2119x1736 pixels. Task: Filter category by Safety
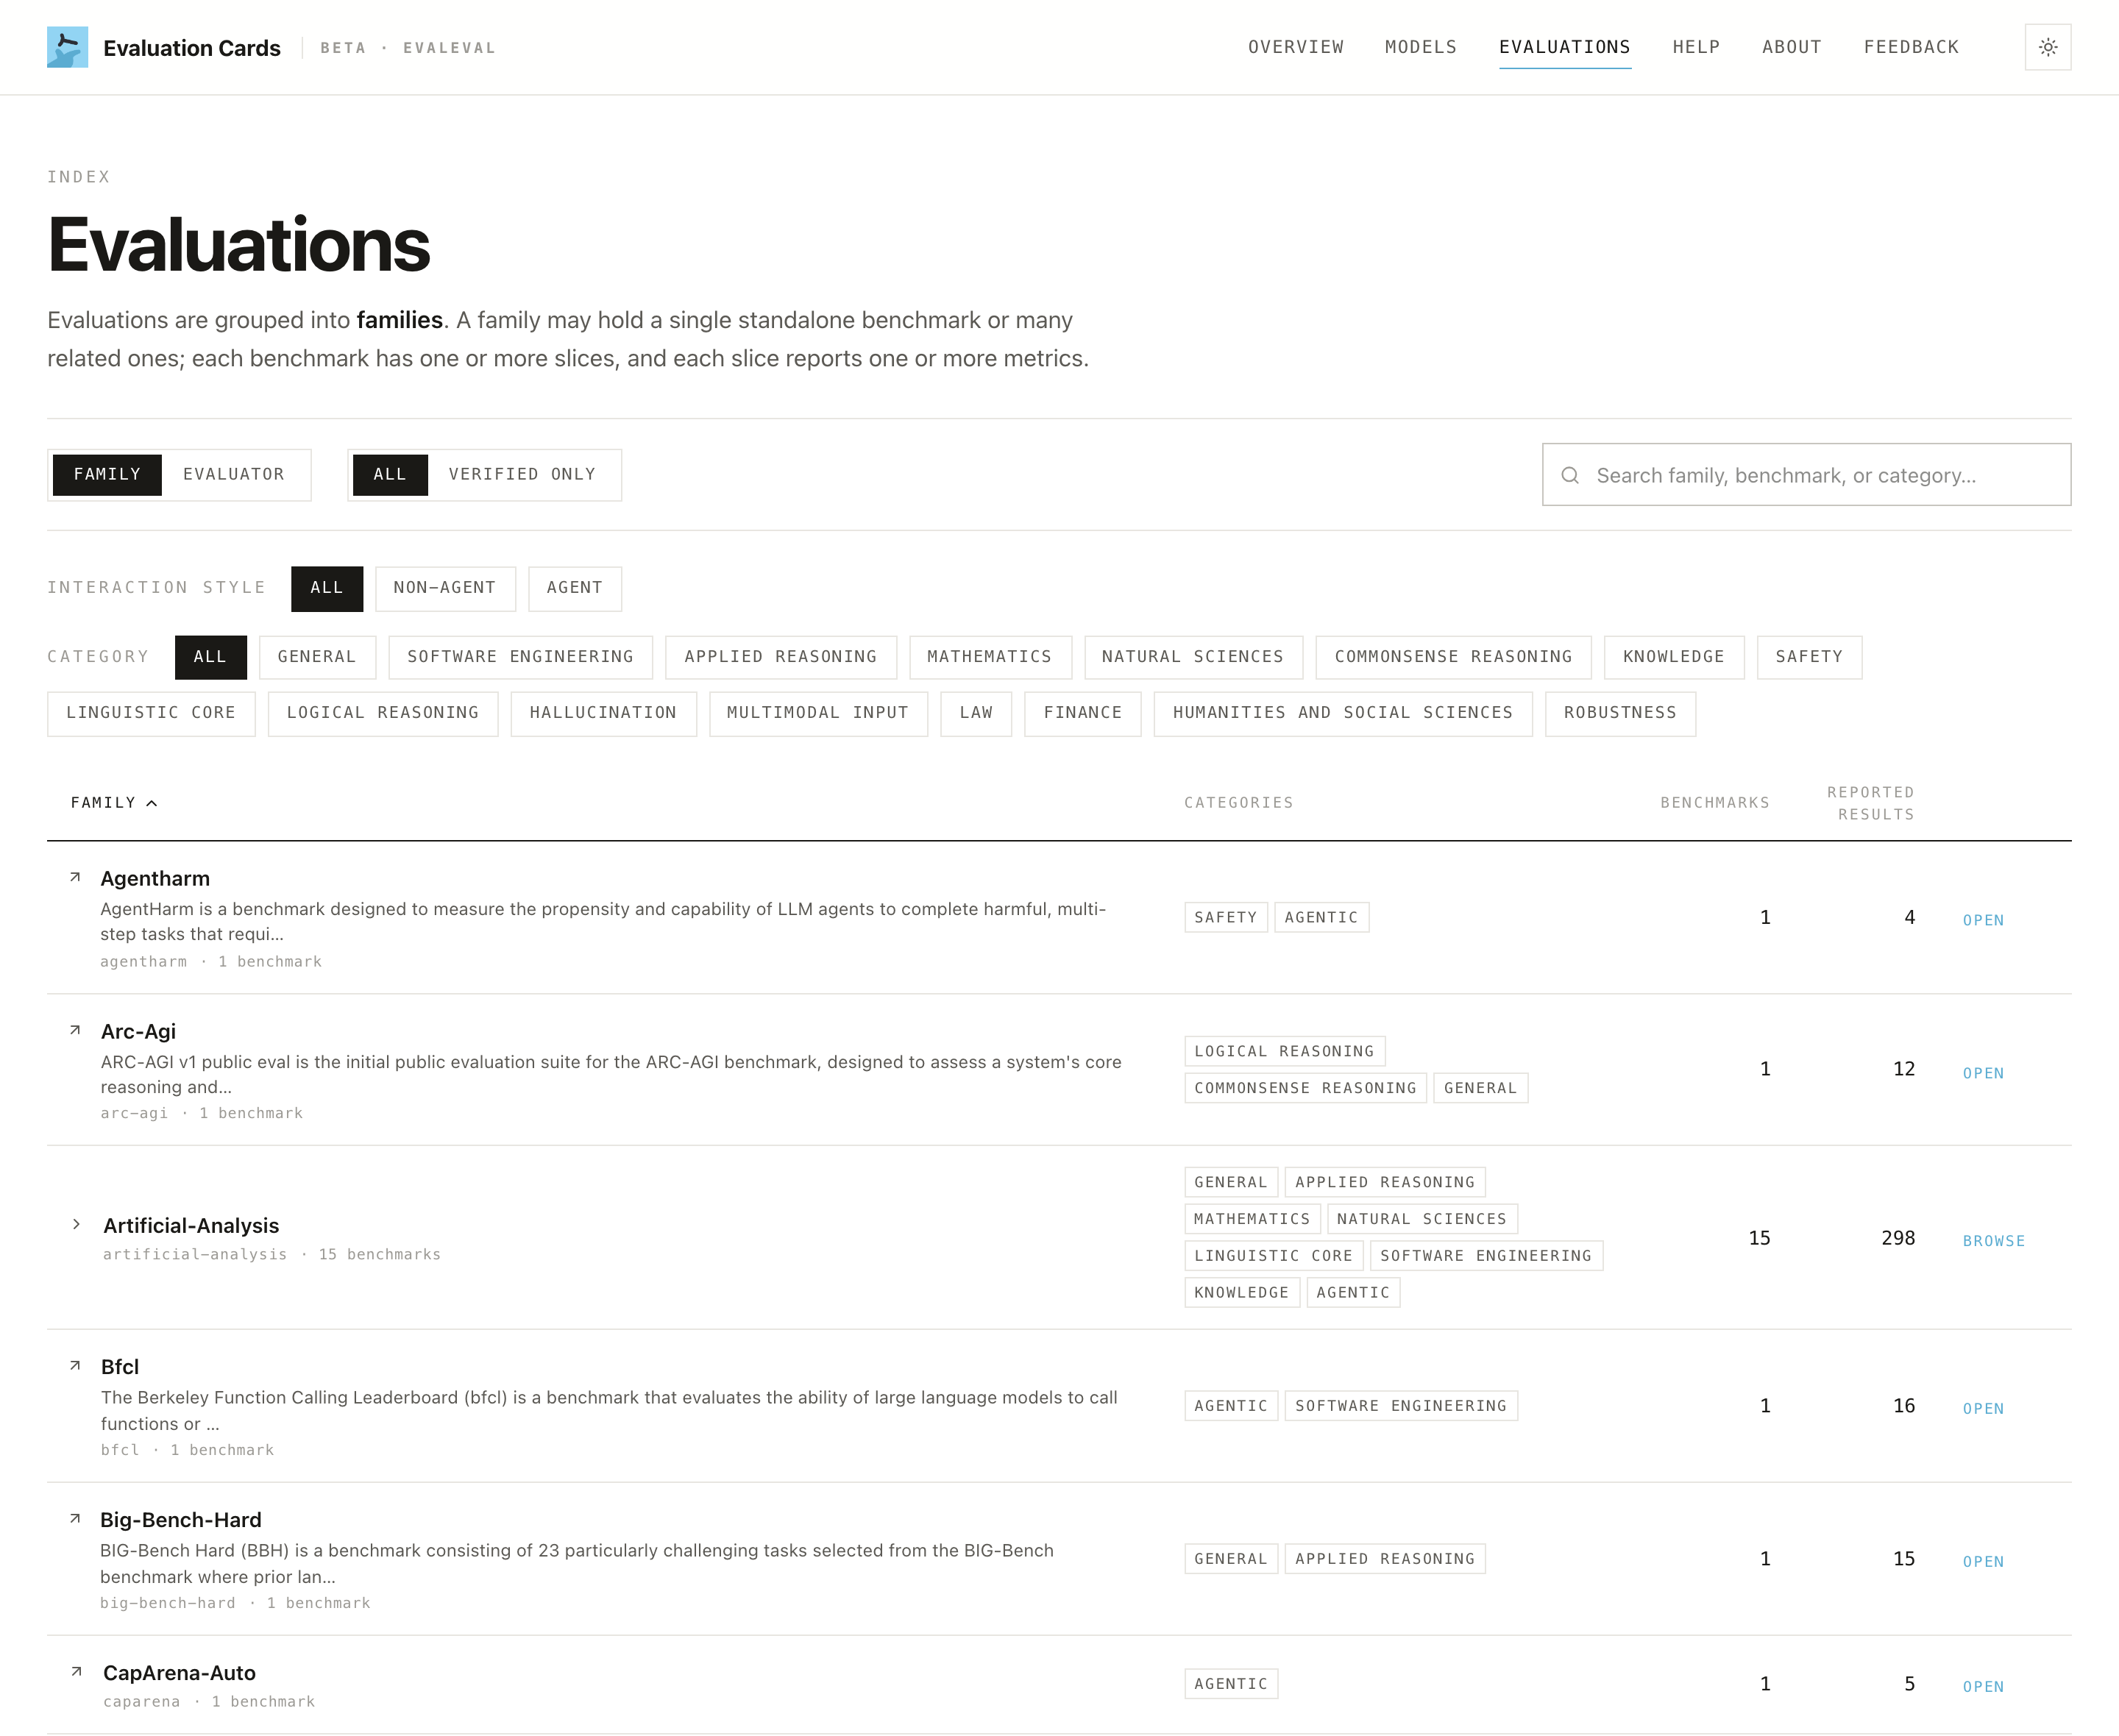click(x=1809, y=657)
